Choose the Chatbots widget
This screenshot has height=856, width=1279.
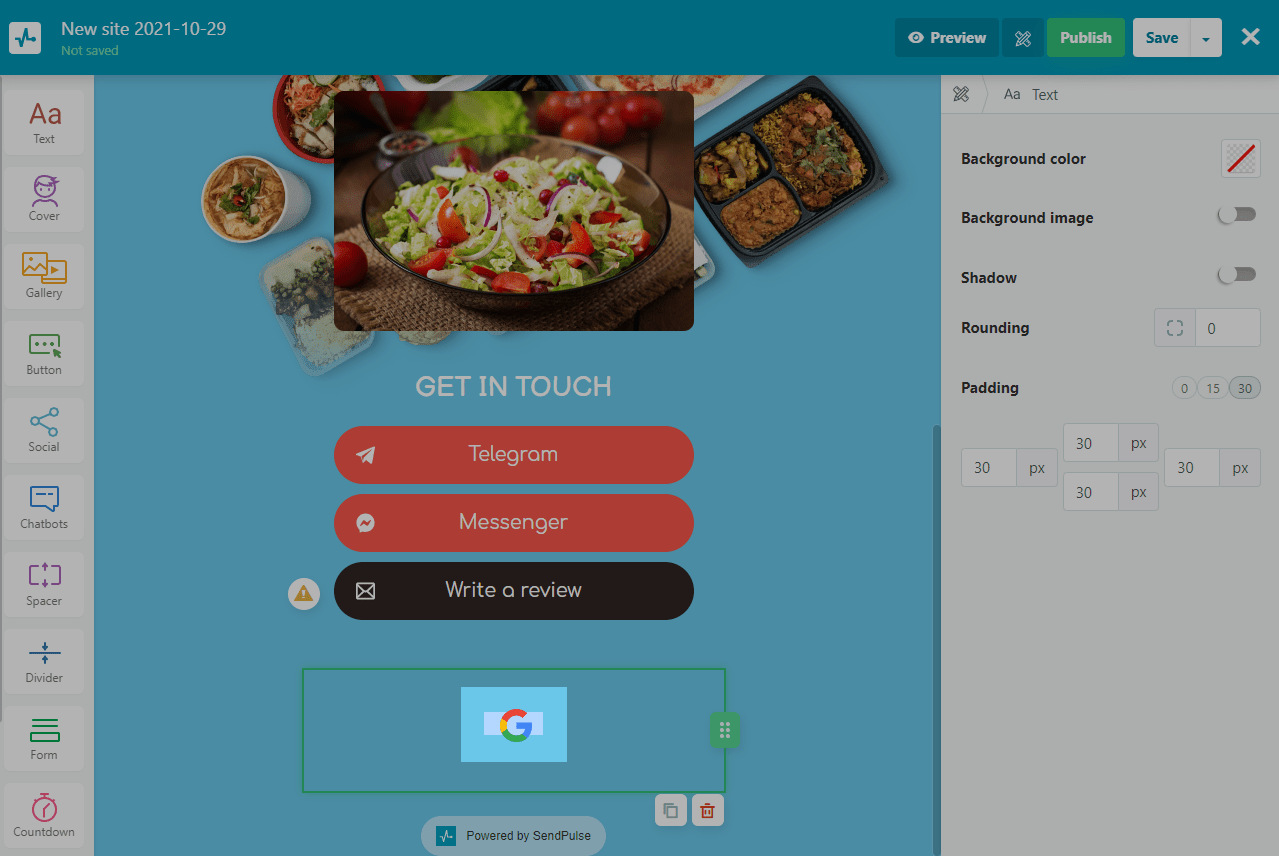pyautogui.click(x=44, y=507)
